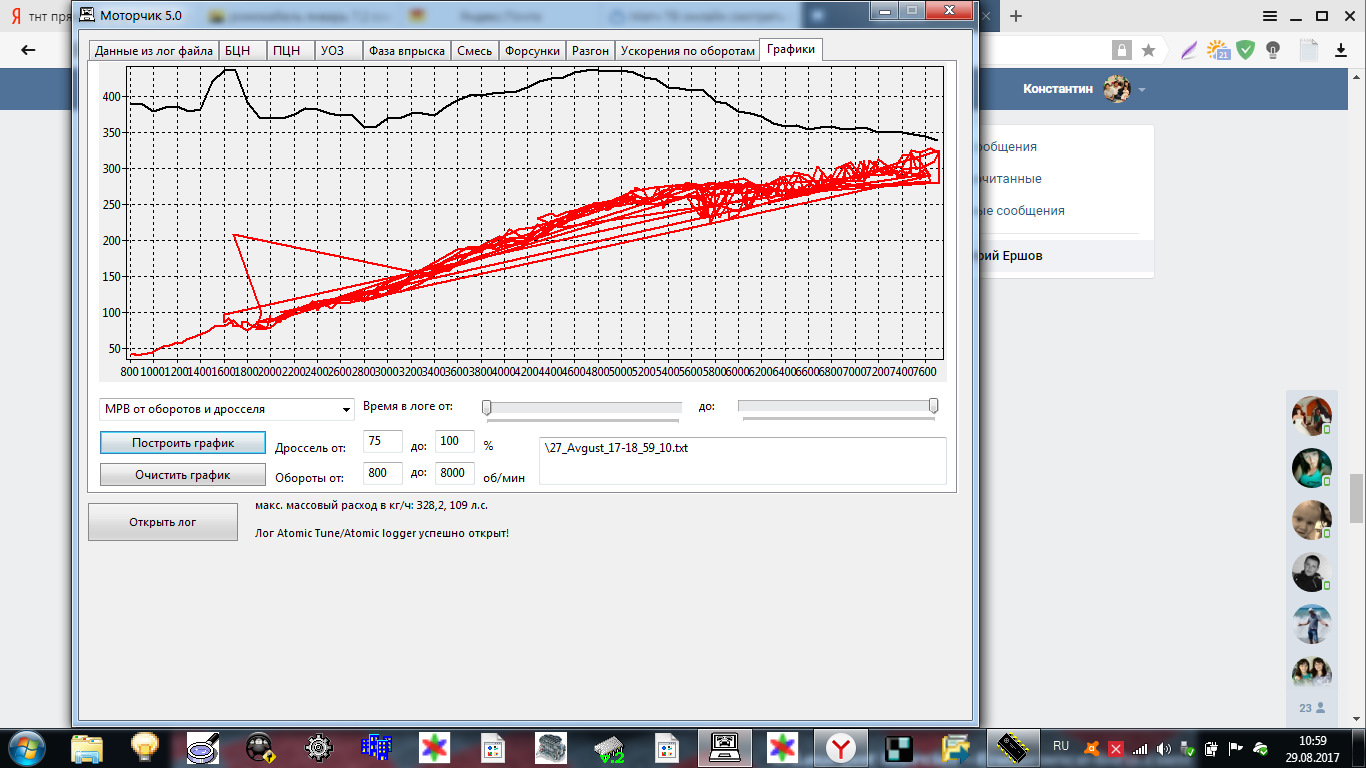
Task: Expand the Константин profile menu arrow
Action: 1141,90
